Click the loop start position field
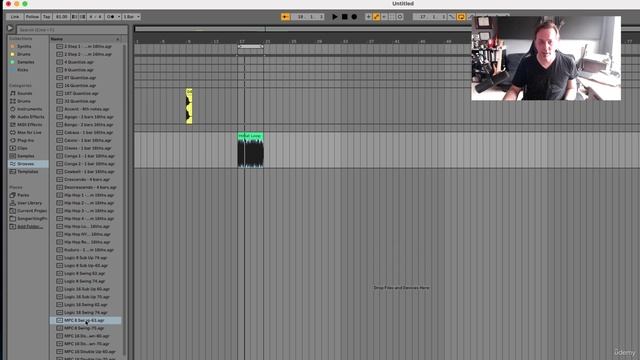This screenshot has height=360, width=640. click(x=430, y=17)
